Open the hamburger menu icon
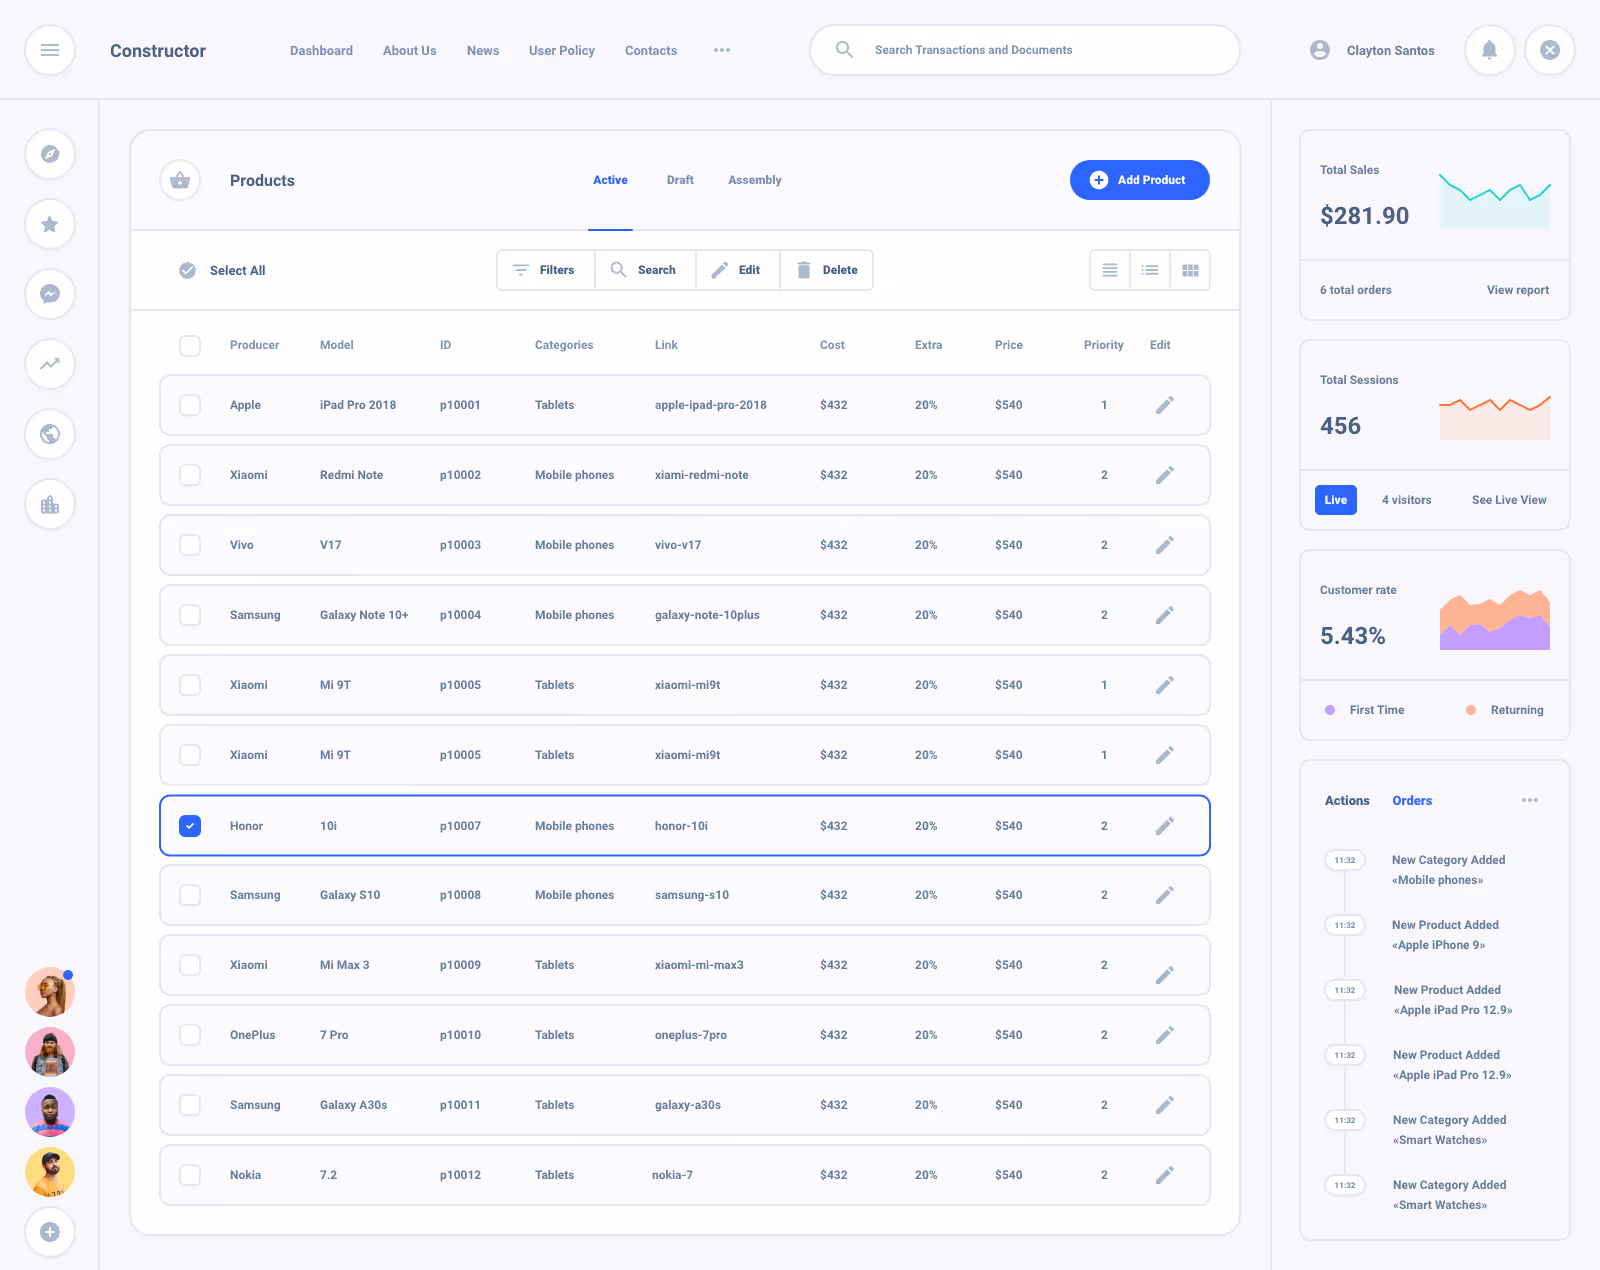The height and width of the screenshot is (1270, 1600). (50, 50)
